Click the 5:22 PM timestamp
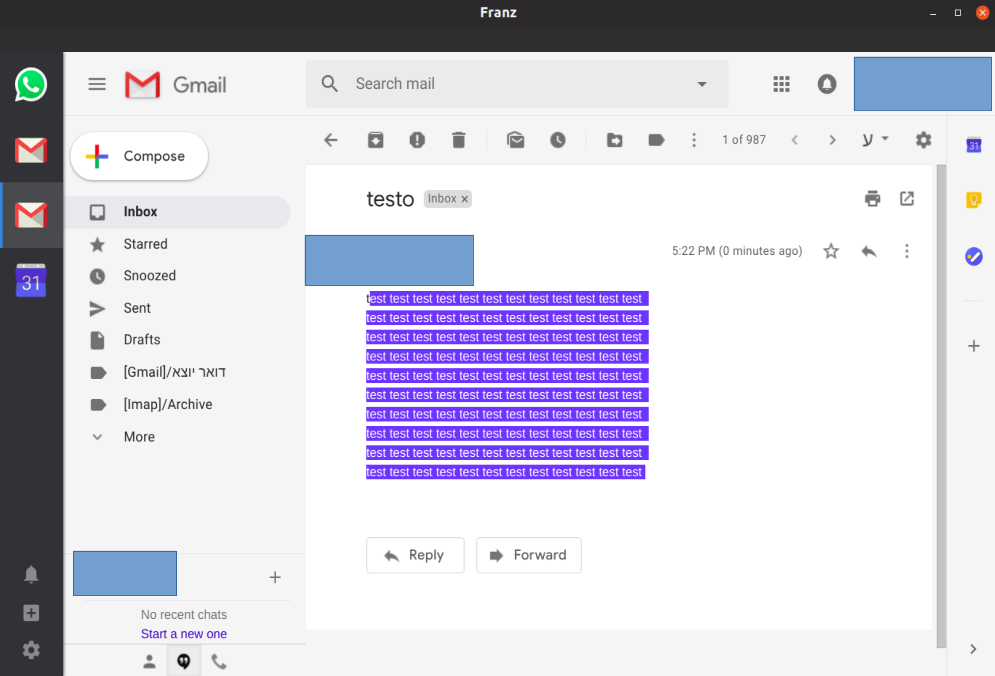 coord(737,251)
